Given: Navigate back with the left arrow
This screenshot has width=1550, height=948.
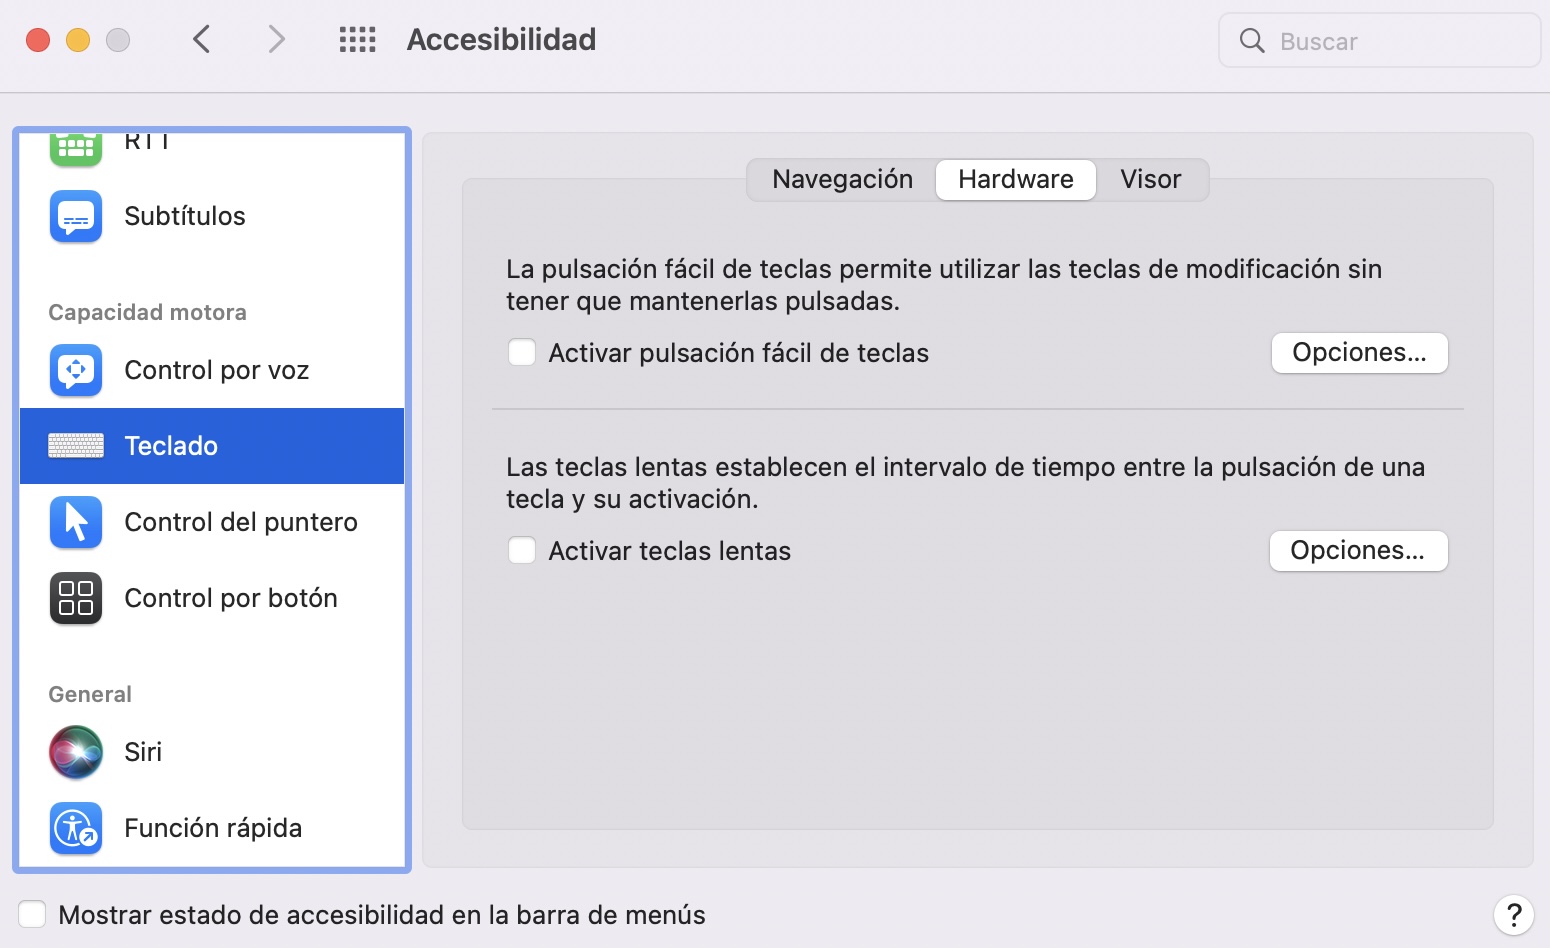Looking at the screenshot, I should (201, 39).
